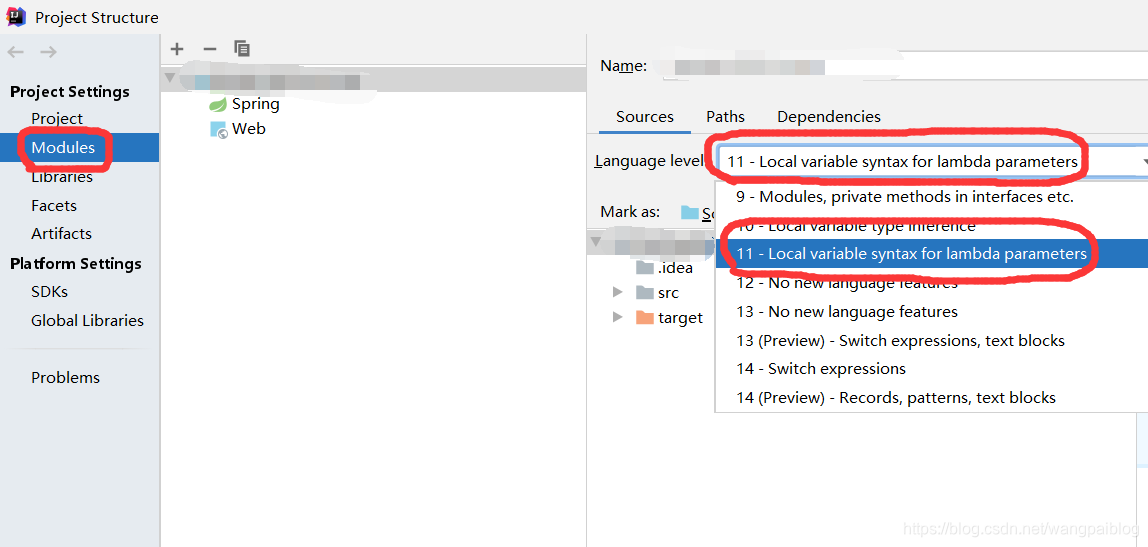Click the Project Settings heading

tap(70, 92)
